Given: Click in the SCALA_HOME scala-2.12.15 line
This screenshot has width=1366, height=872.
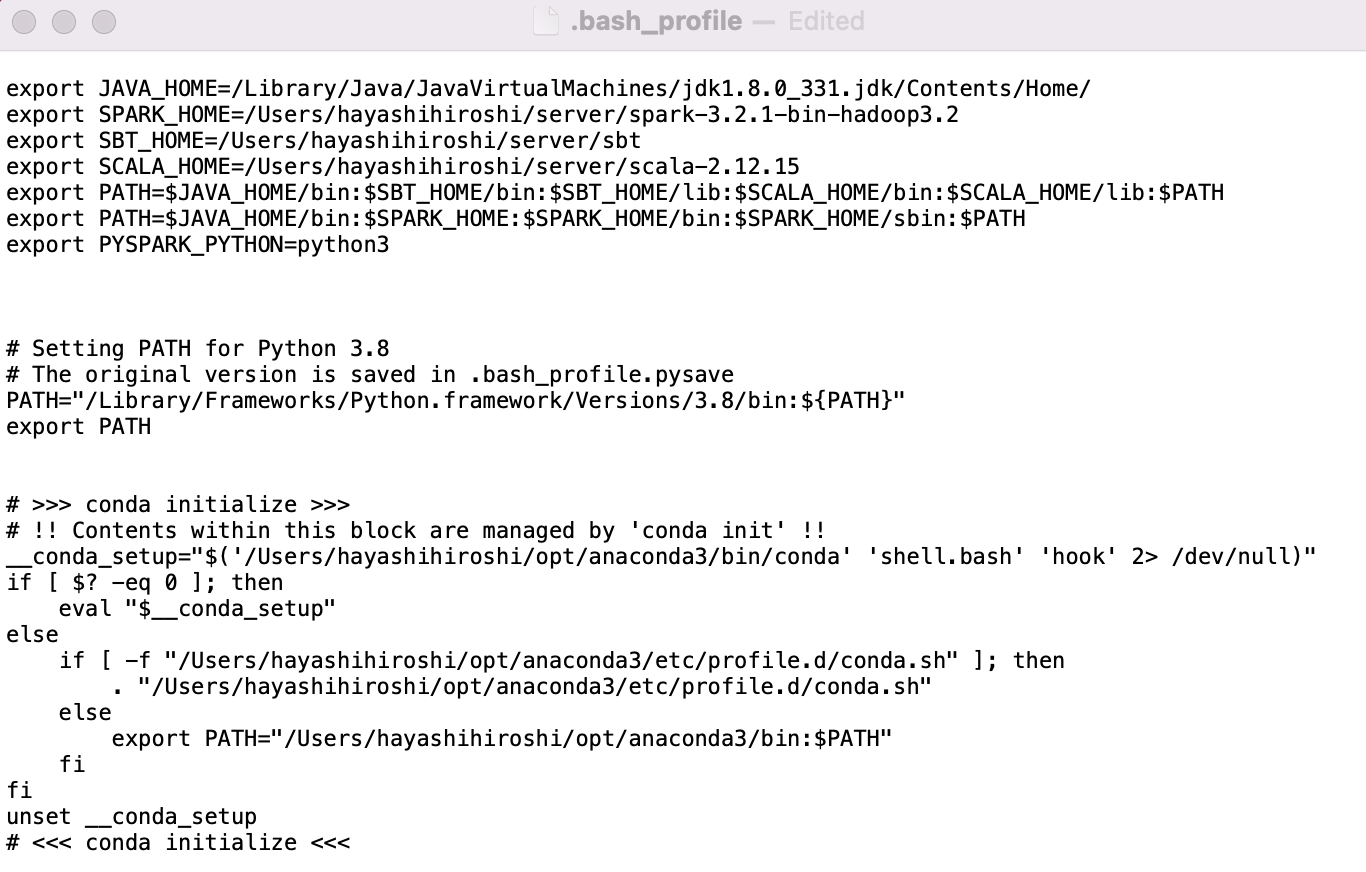Looking at the screenshot, I should (x=403, y=167).
